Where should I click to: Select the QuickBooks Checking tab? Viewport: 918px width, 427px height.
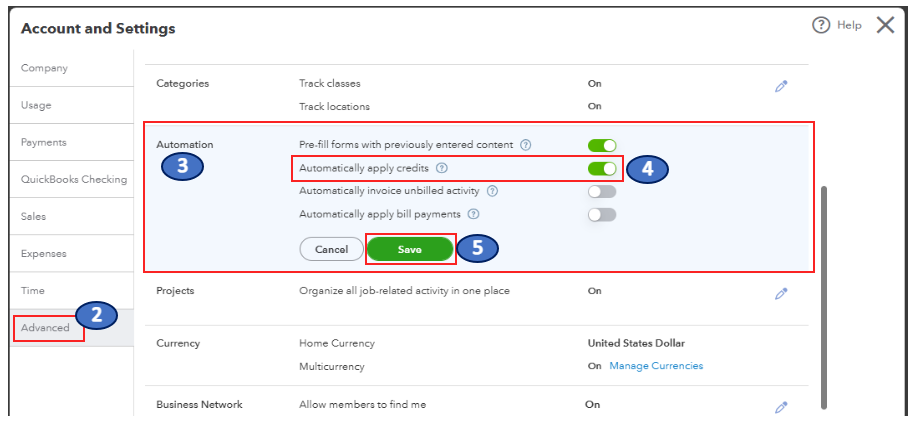coord(74,180)
